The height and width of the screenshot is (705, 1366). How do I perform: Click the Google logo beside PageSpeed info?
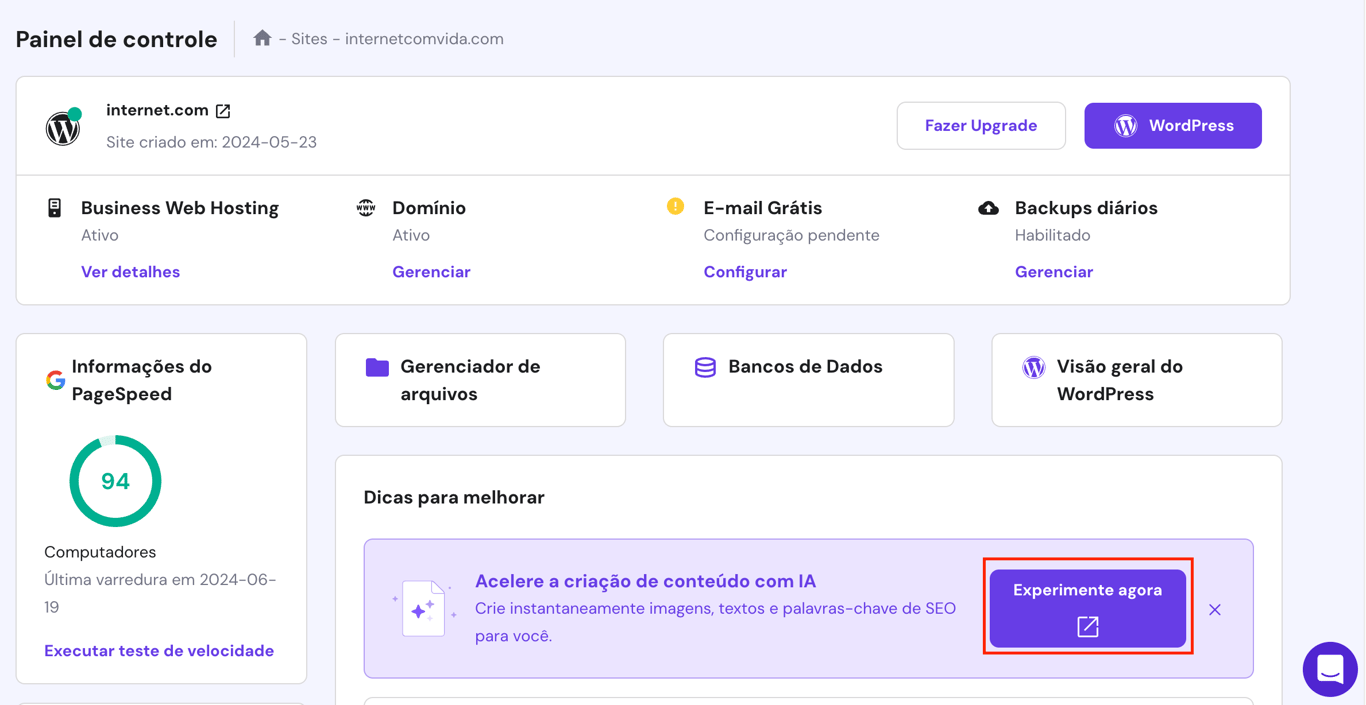click(55, 380)
